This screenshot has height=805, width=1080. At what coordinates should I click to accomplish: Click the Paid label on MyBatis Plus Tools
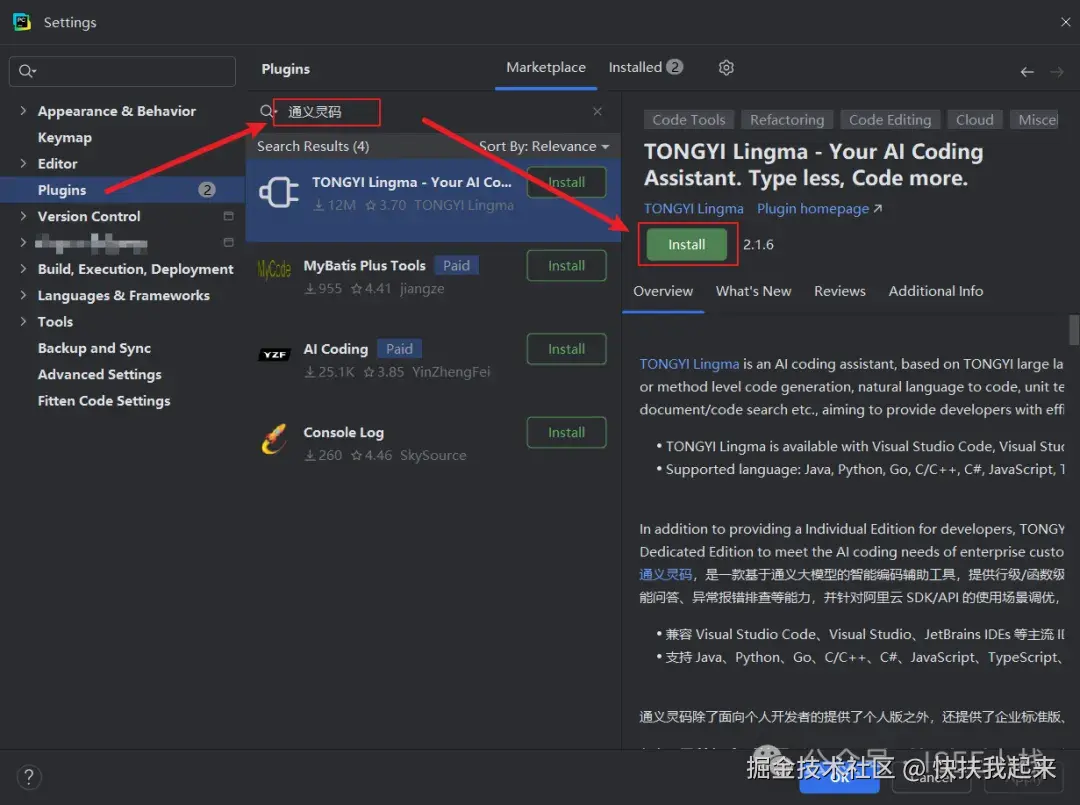[x=456, y=265]
